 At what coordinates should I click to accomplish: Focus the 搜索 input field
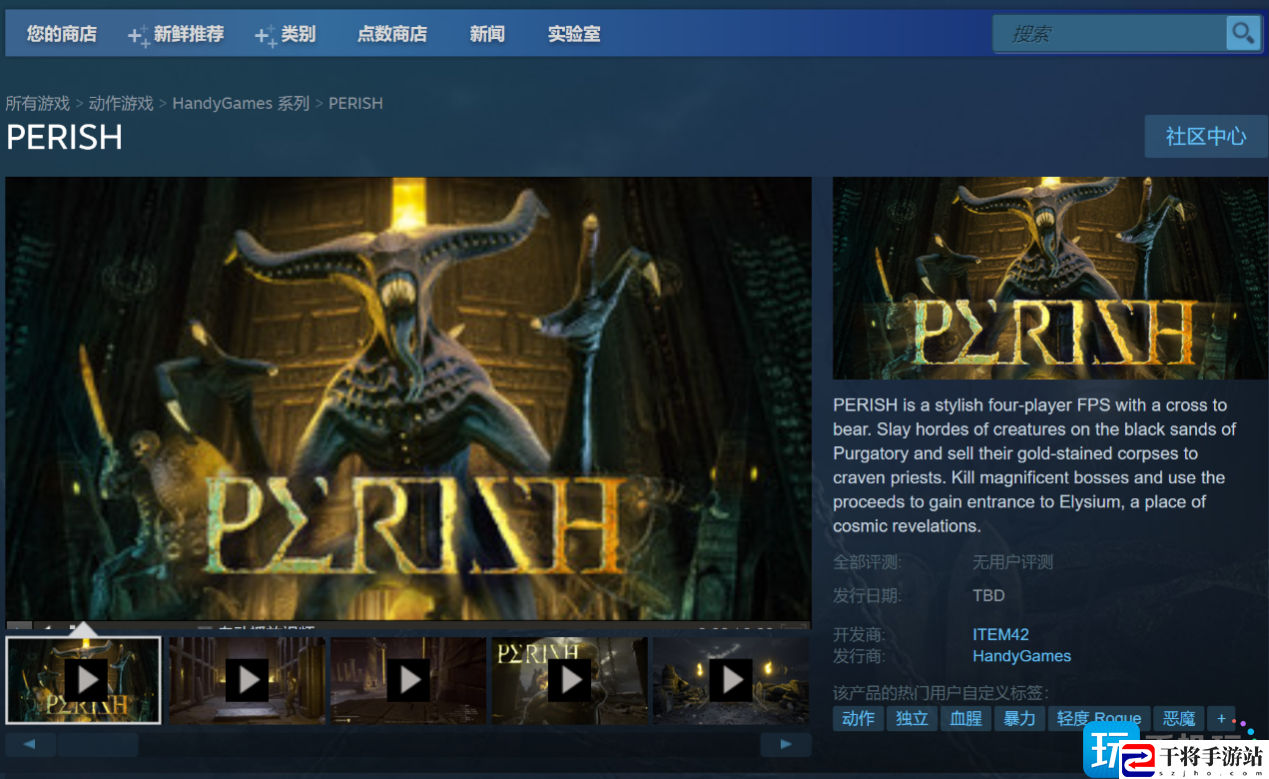pyautogui.click(x=1110, y=33)
